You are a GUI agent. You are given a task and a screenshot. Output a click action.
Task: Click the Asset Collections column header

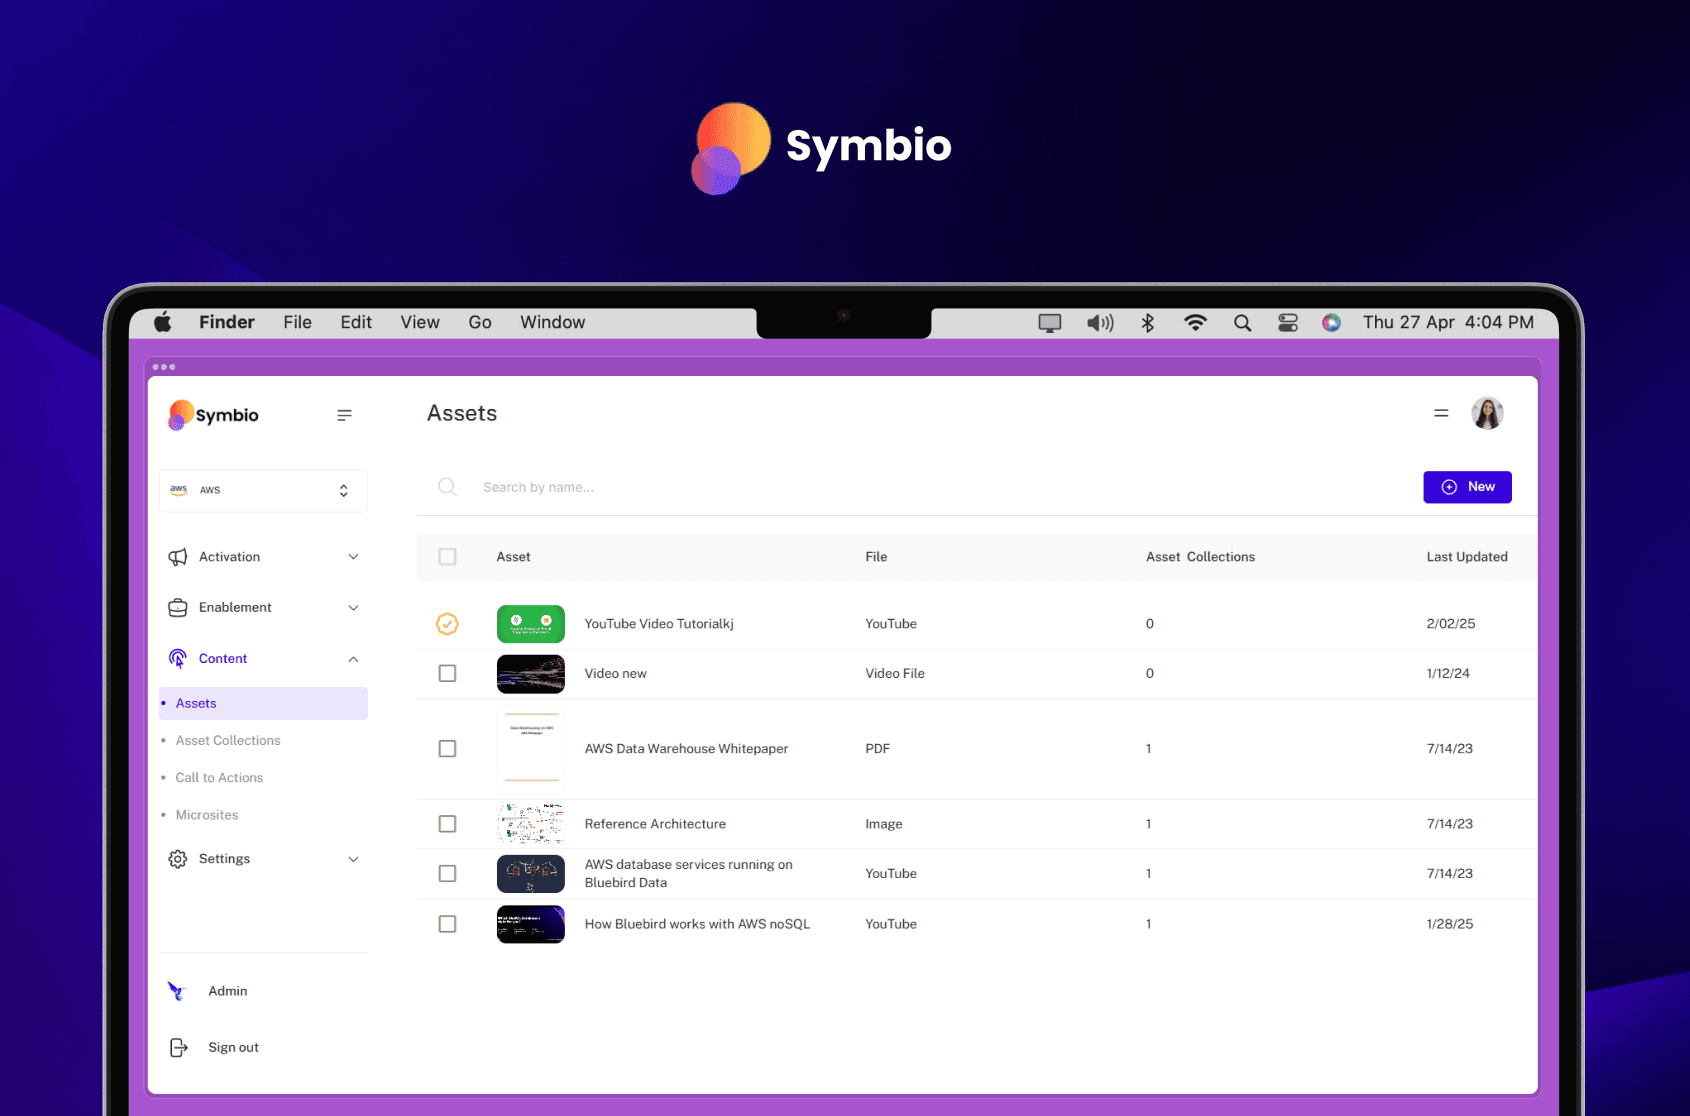click(x=1200, y=557)
